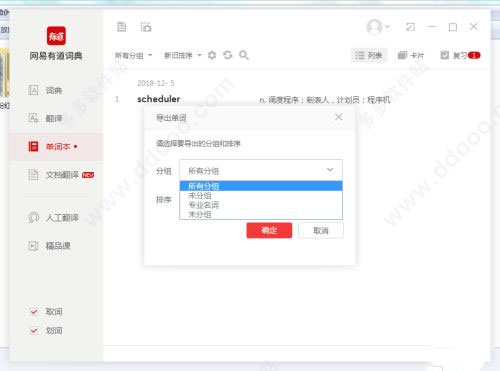Click the 有道 red logo icon
The width and height of the screenshot is (500, 371).
pos(56,36)
